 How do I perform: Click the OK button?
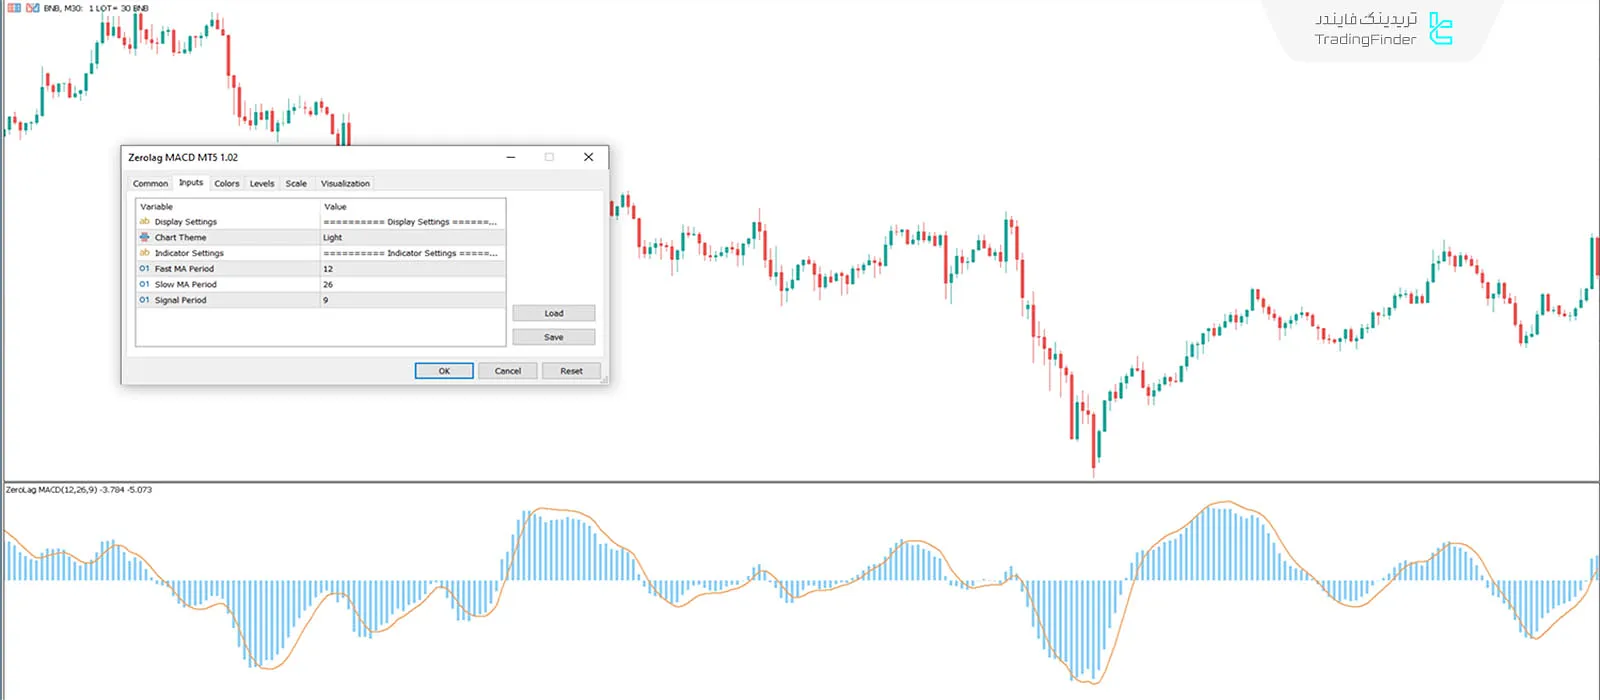pyautogui.click(x=443, y=370)
